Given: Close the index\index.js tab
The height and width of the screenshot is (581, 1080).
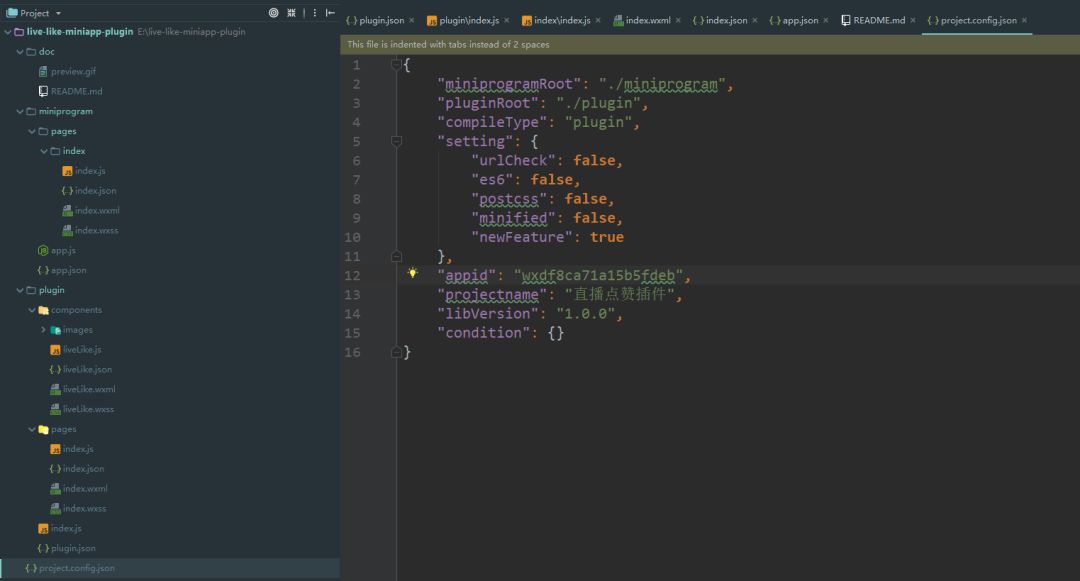Looking at the screenshot, I should point(598,21).
